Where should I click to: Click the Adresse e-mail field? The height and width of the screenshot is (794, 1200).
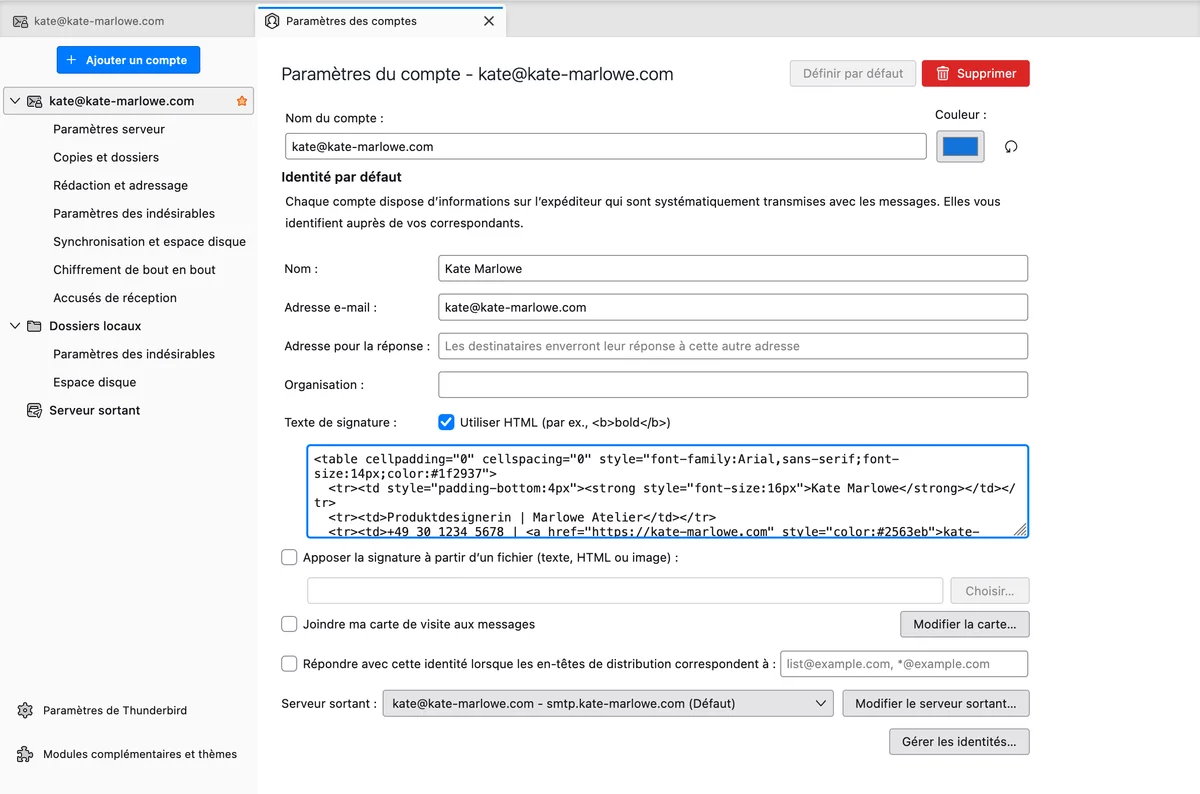coord(733,307)
